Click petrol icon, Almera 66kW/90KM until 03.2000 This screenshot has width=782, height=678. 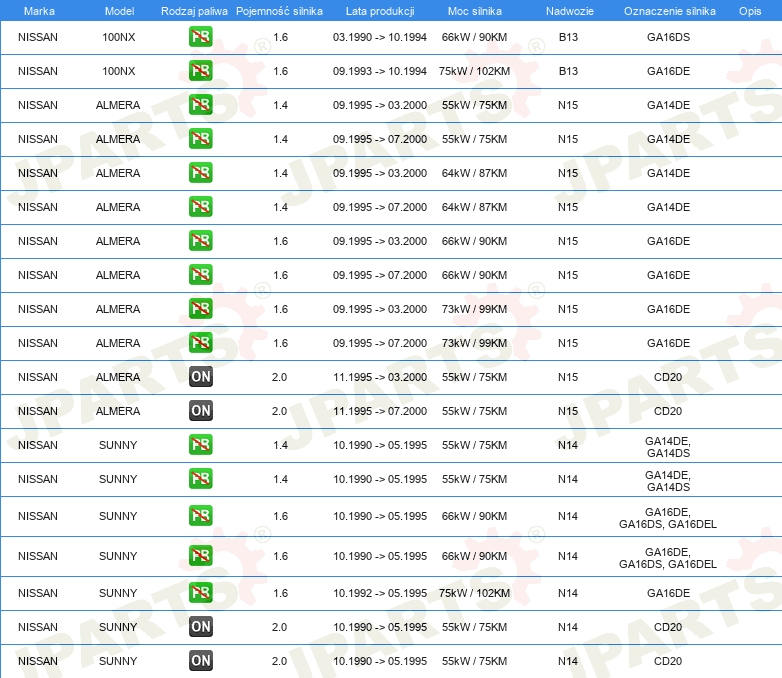[200, 240]
